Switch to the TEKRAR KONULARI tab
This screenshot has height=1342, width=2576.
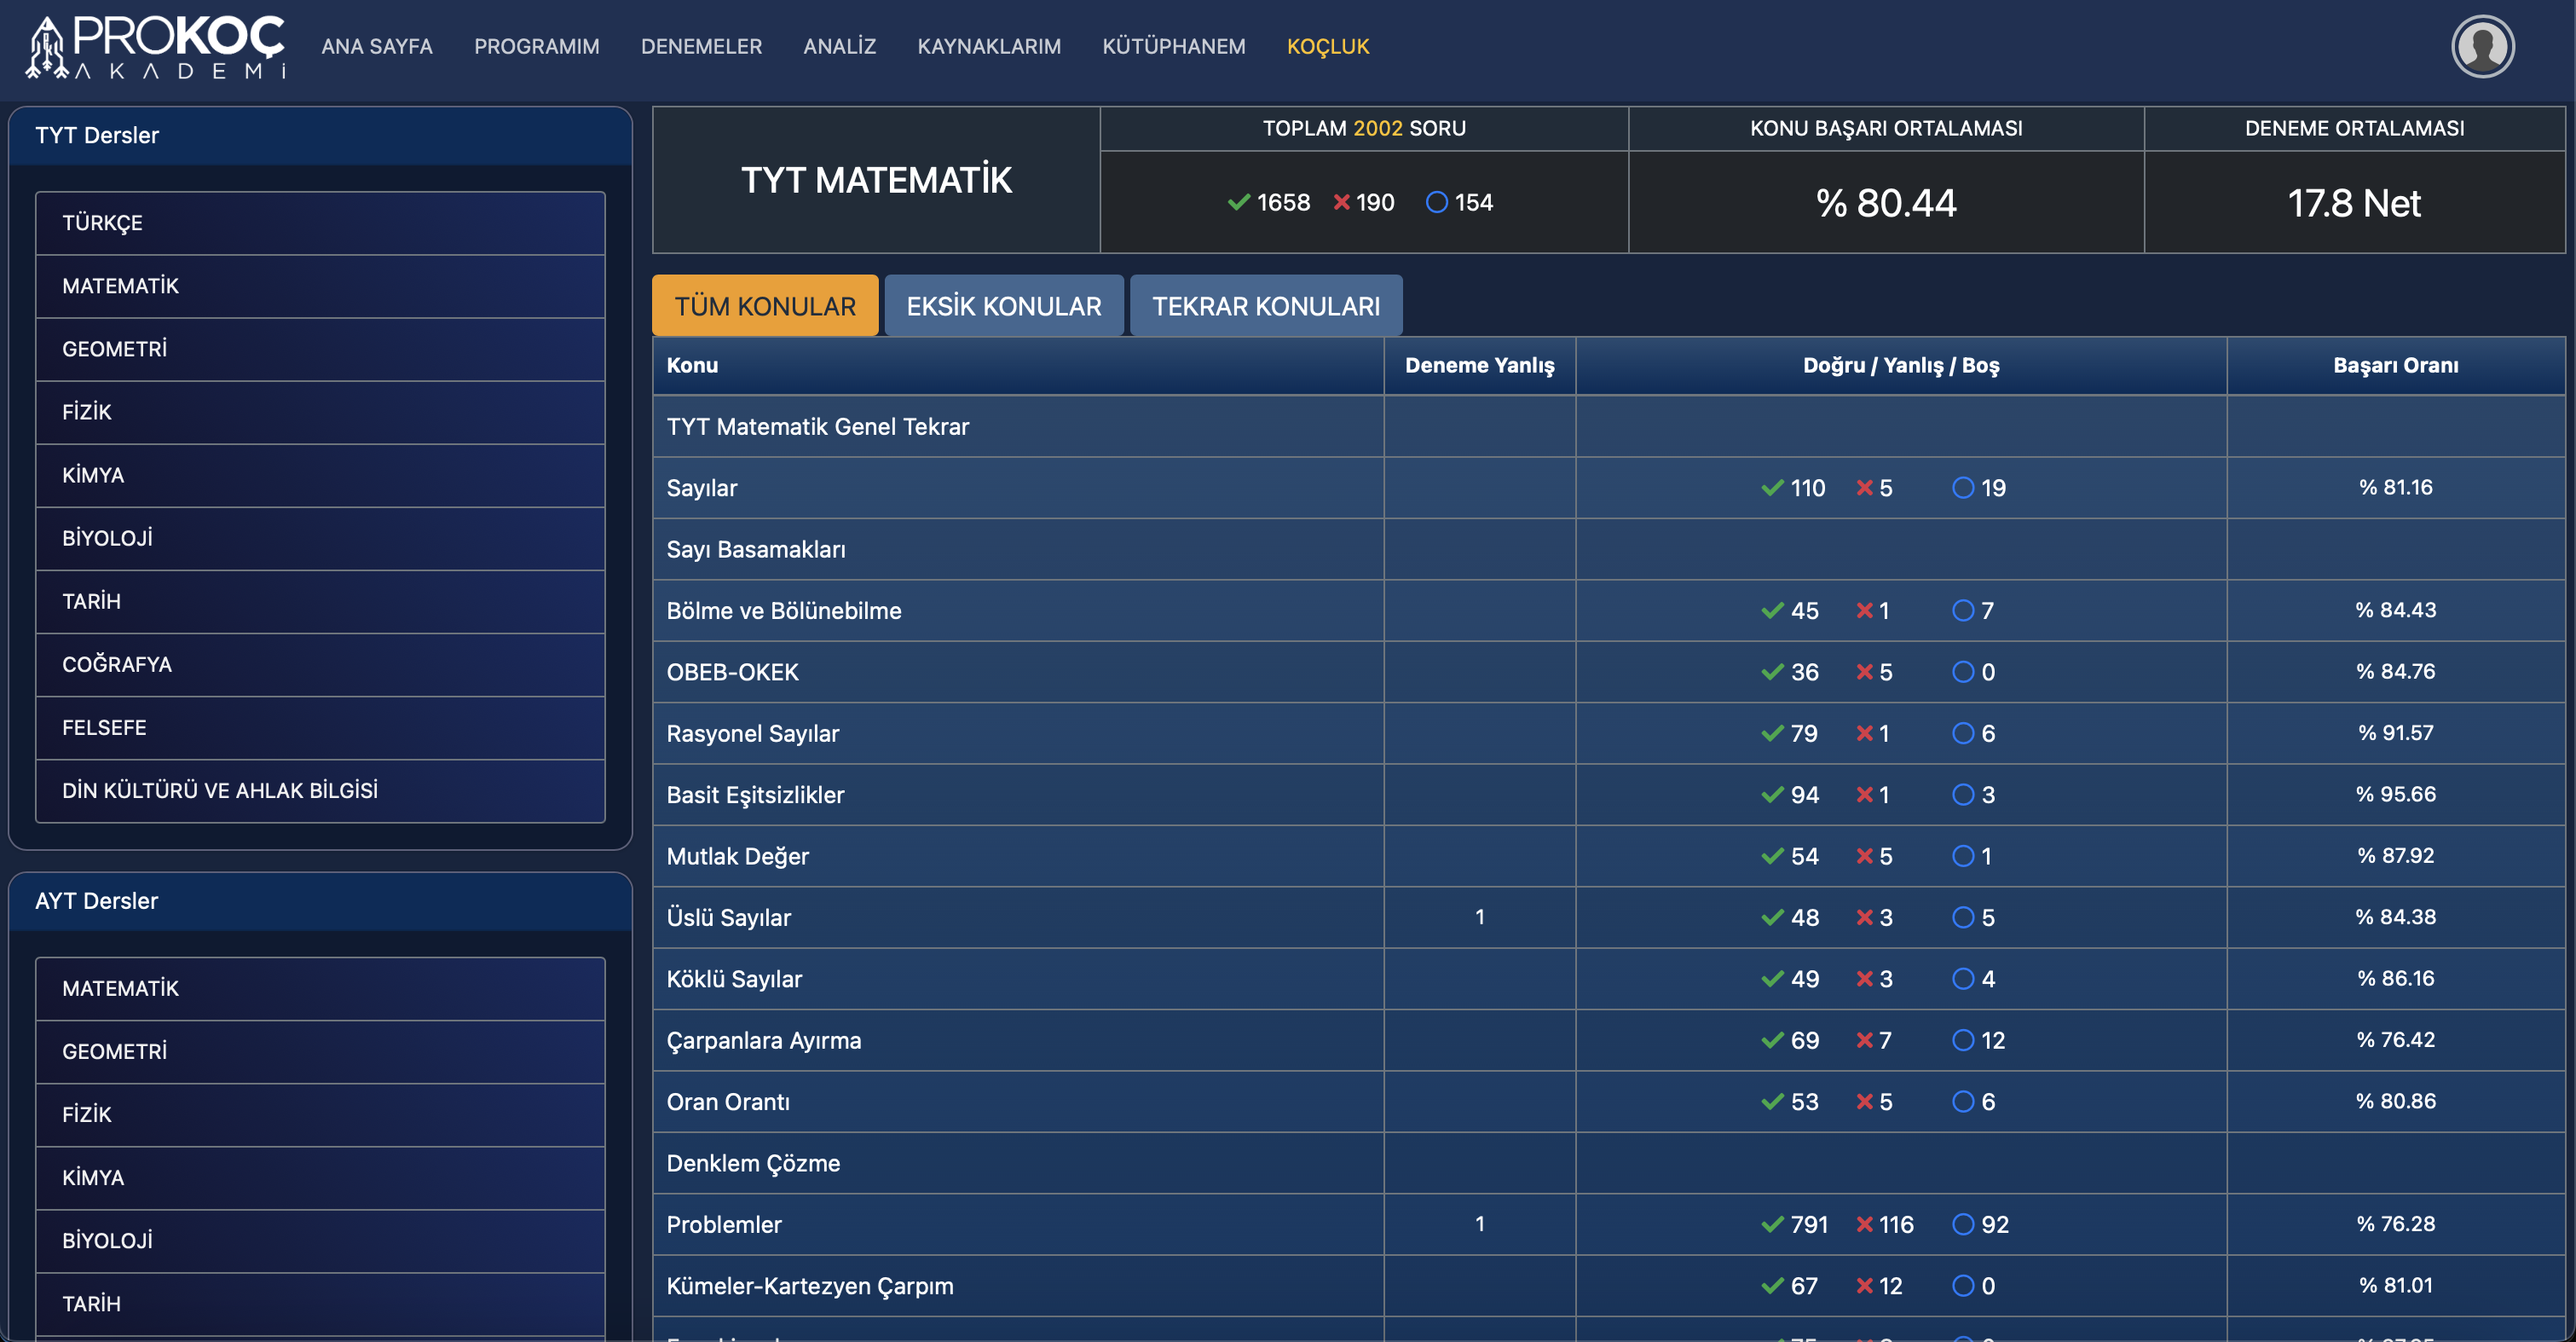(x=1265, y=306)
